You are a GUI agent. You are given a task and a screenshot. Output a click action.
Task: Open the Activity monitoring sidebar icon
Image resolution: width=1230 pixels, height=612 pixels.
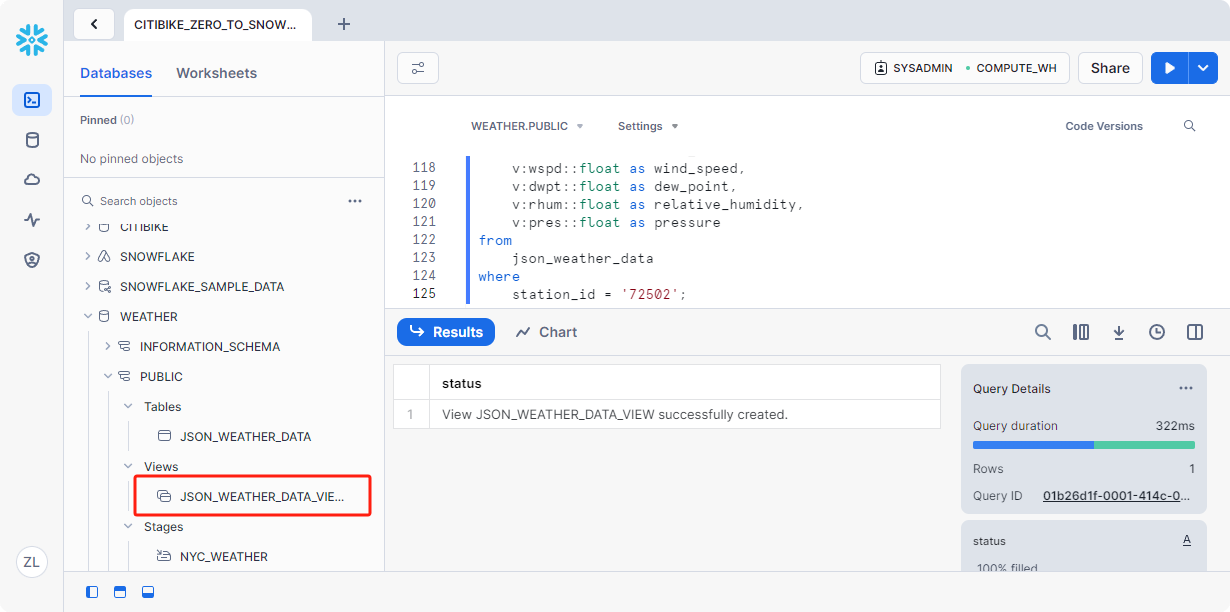coord(32,220)
